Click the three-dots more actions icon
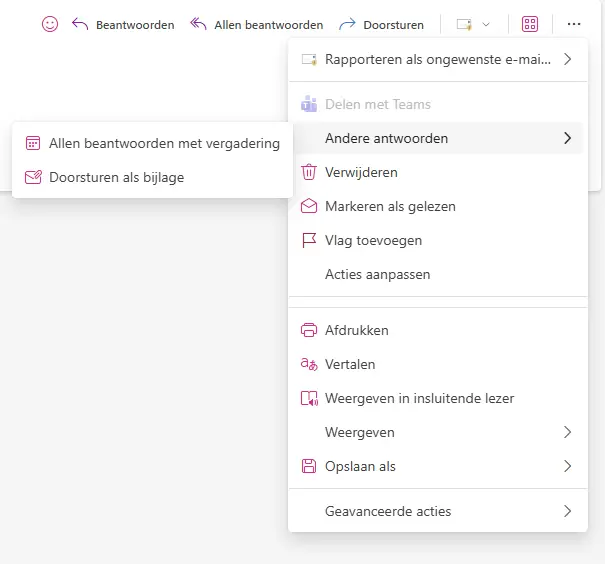This screenshot has width=605, height=564. (574, 24)
